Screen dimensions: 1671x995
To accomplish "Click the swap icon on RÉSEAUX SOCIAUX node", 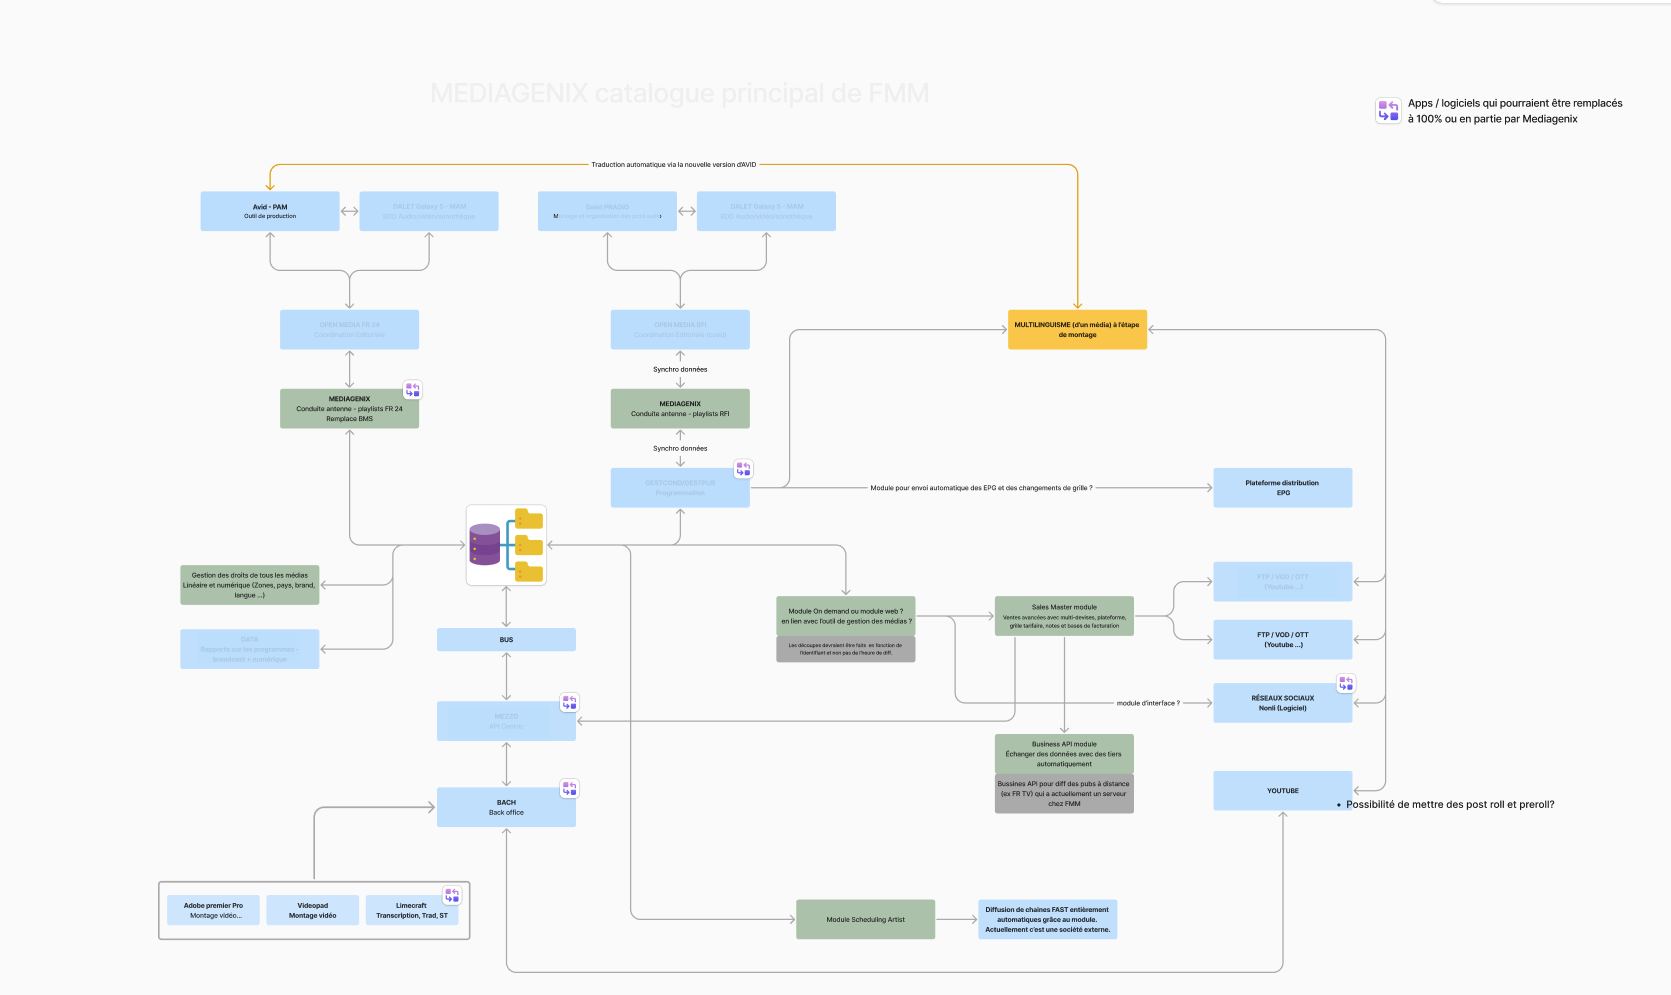I will [x=1346, y=683].
